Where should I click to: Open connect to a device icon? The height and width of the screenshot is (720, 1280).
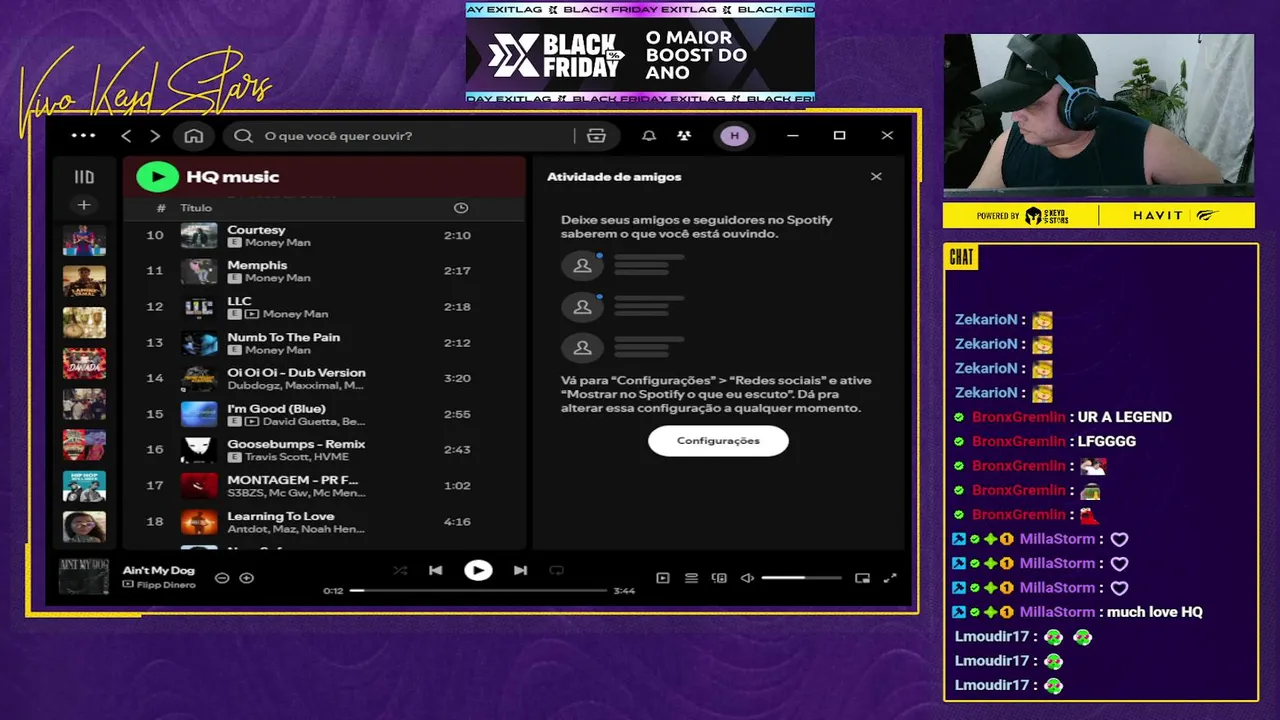719,578
